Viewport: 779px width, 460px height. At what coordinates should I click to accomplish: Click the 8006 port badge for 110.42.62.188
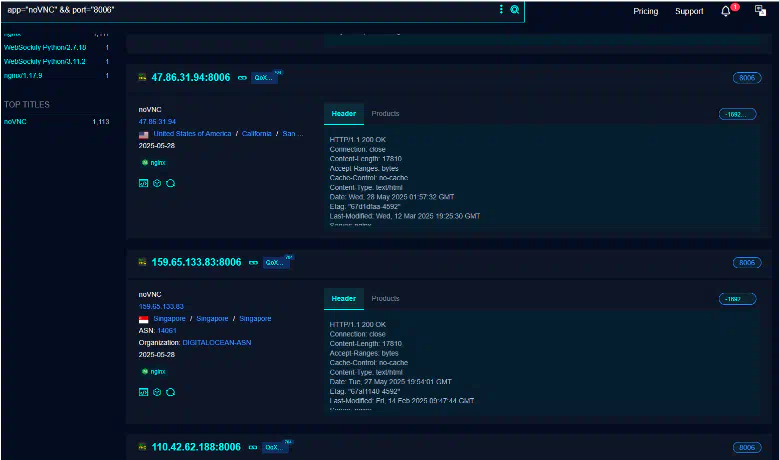click(x=747, y=448)
